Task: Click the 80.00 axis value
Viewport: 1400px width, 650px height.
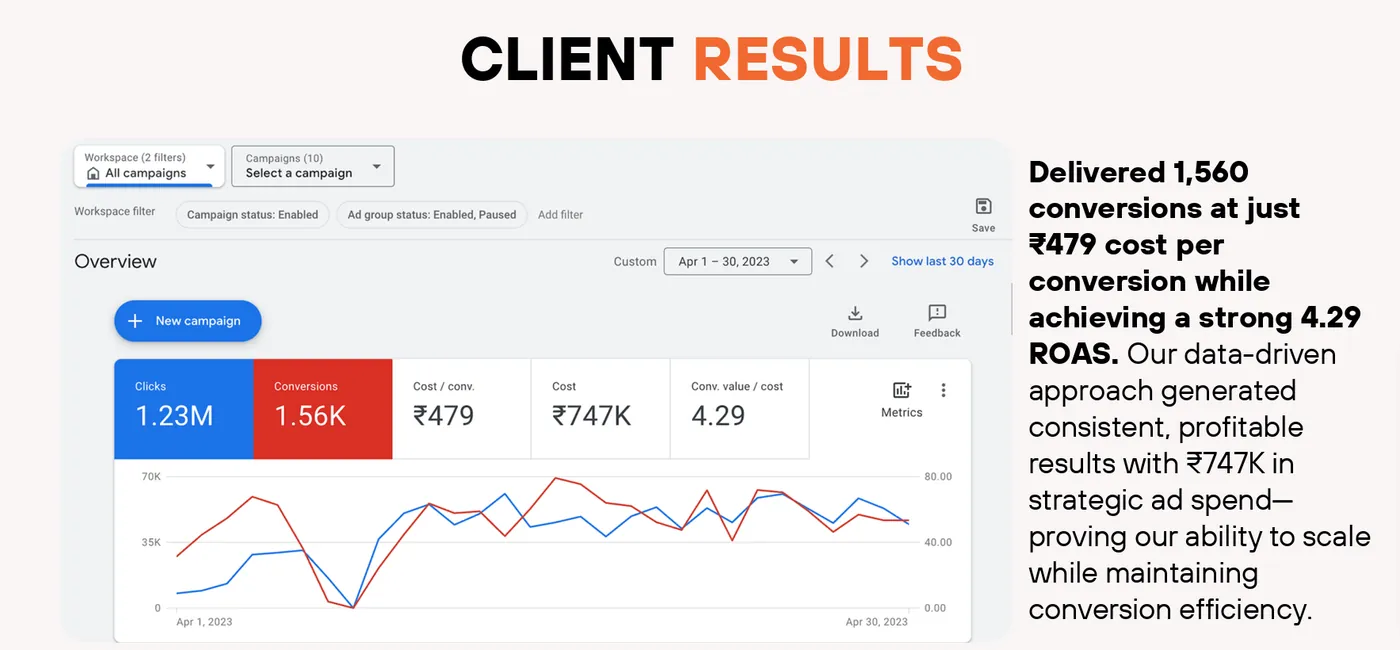Action: pyautogui.click(x=938, y=476)
